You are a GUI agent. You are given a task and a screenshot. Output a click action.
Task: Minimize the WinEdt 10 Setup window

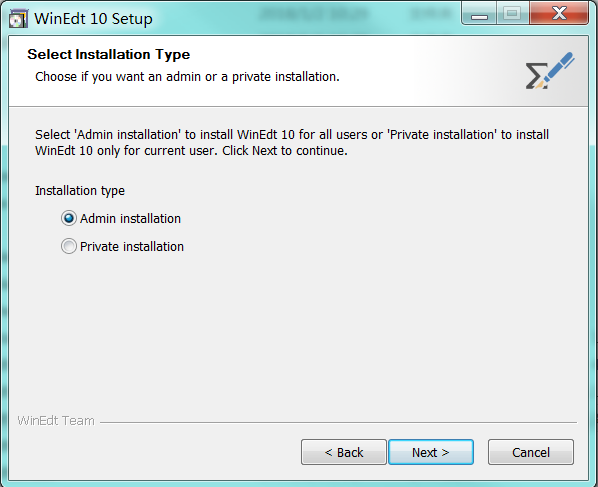[x=479, y=14]
